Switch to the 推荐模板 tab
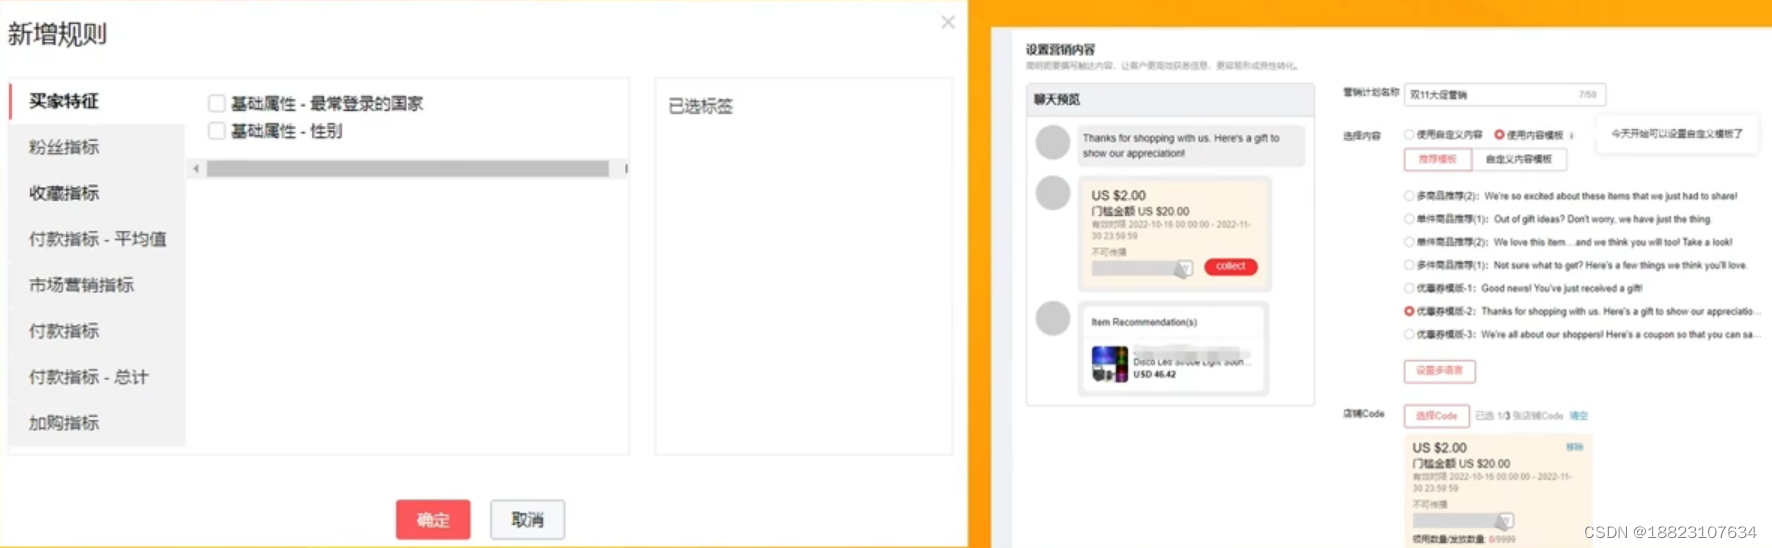Screen dimensions: 1772x548 click(x=1437, y=159)
